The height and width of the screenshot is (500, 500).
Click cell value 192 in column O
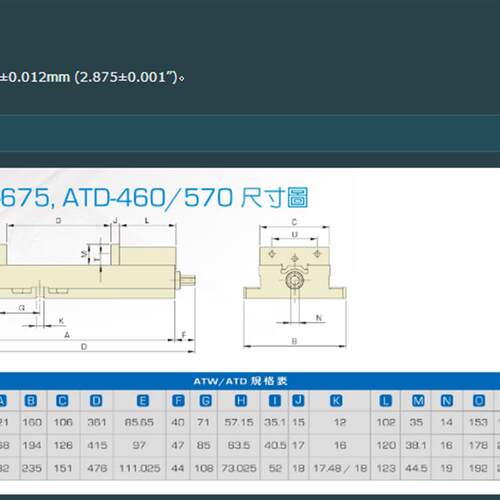[x=478, y=468]
